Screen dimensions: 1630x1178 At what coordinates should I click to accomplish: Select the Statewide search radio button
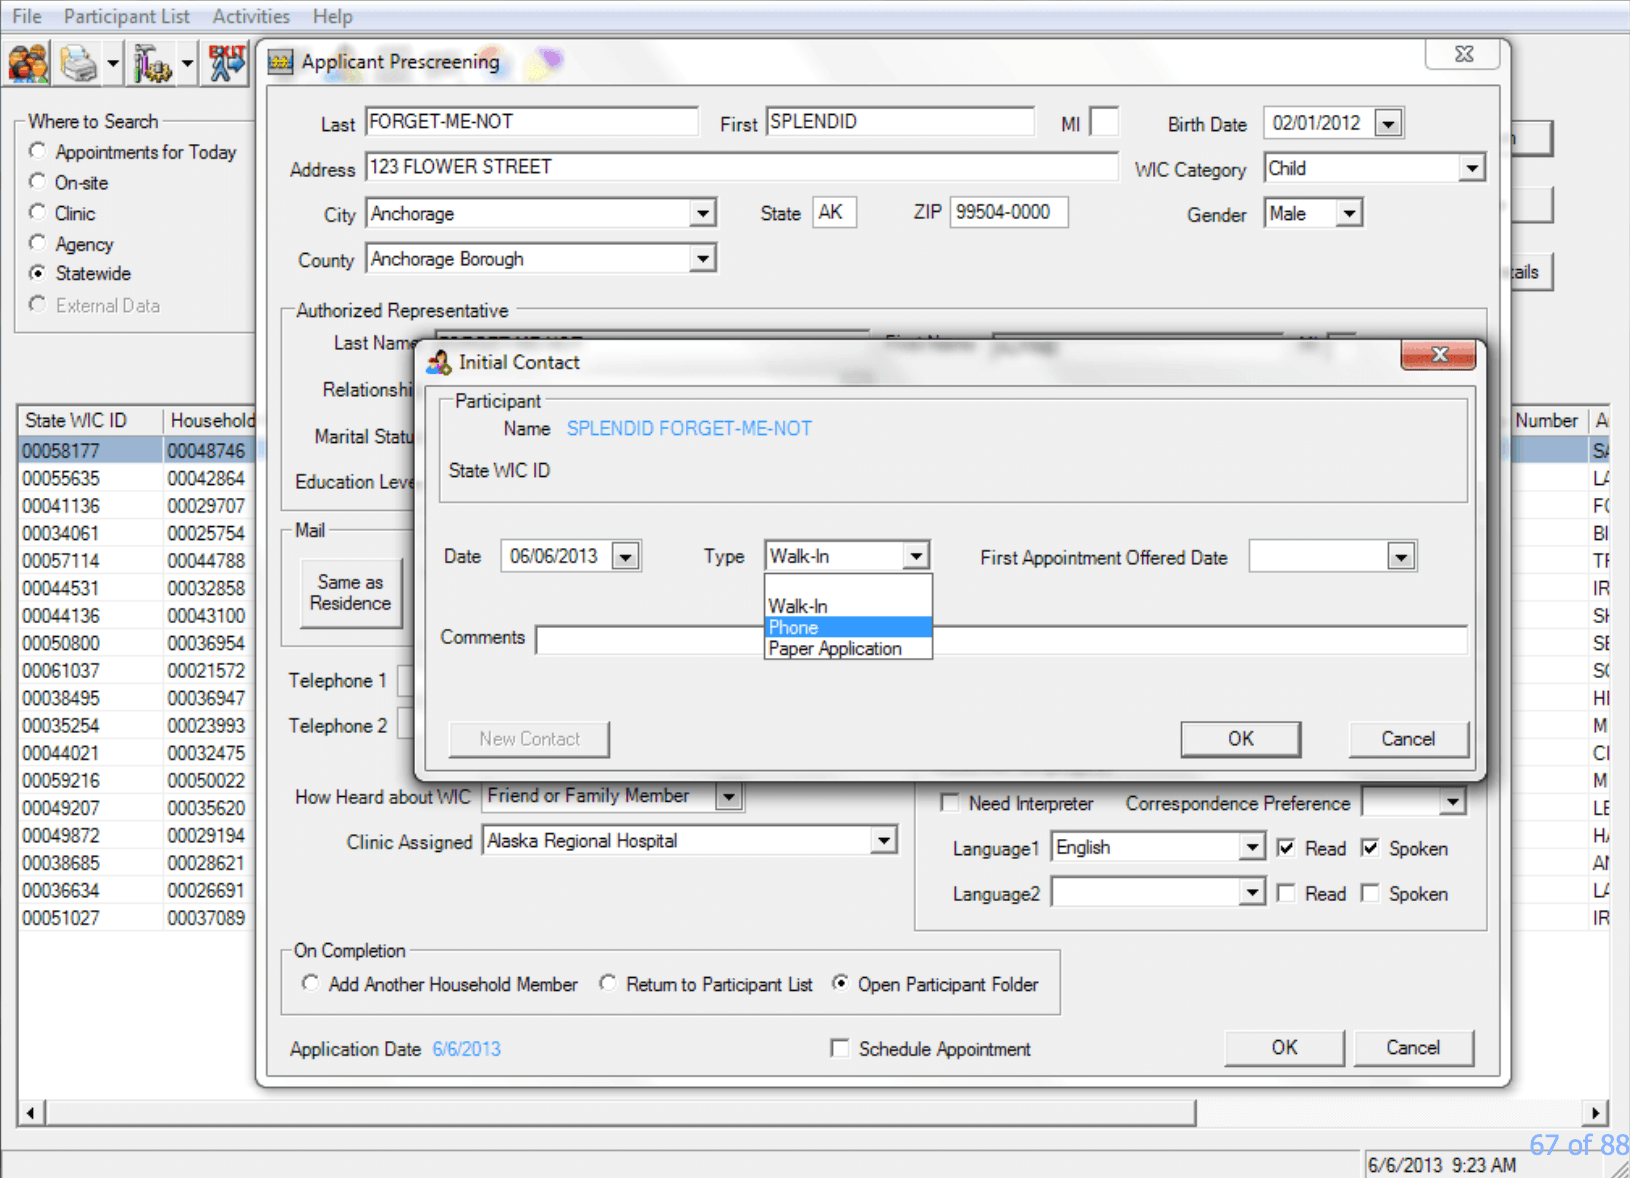coord(37,273)
